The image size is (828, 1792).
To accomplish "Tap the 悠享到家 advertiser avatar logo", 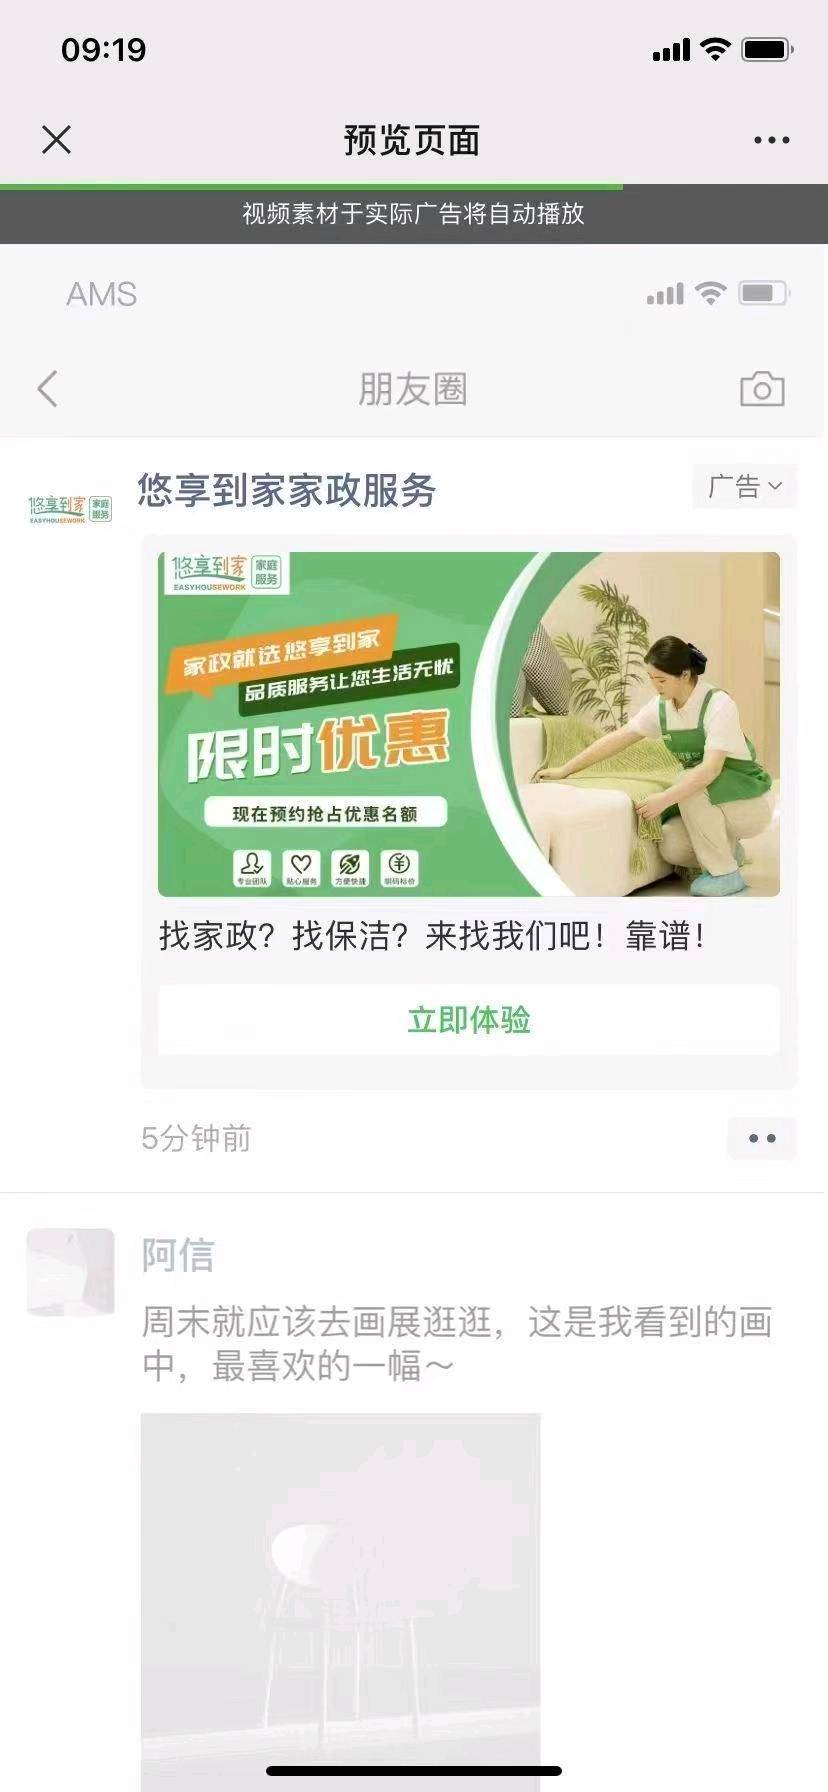I will click(x=70, y=510).
